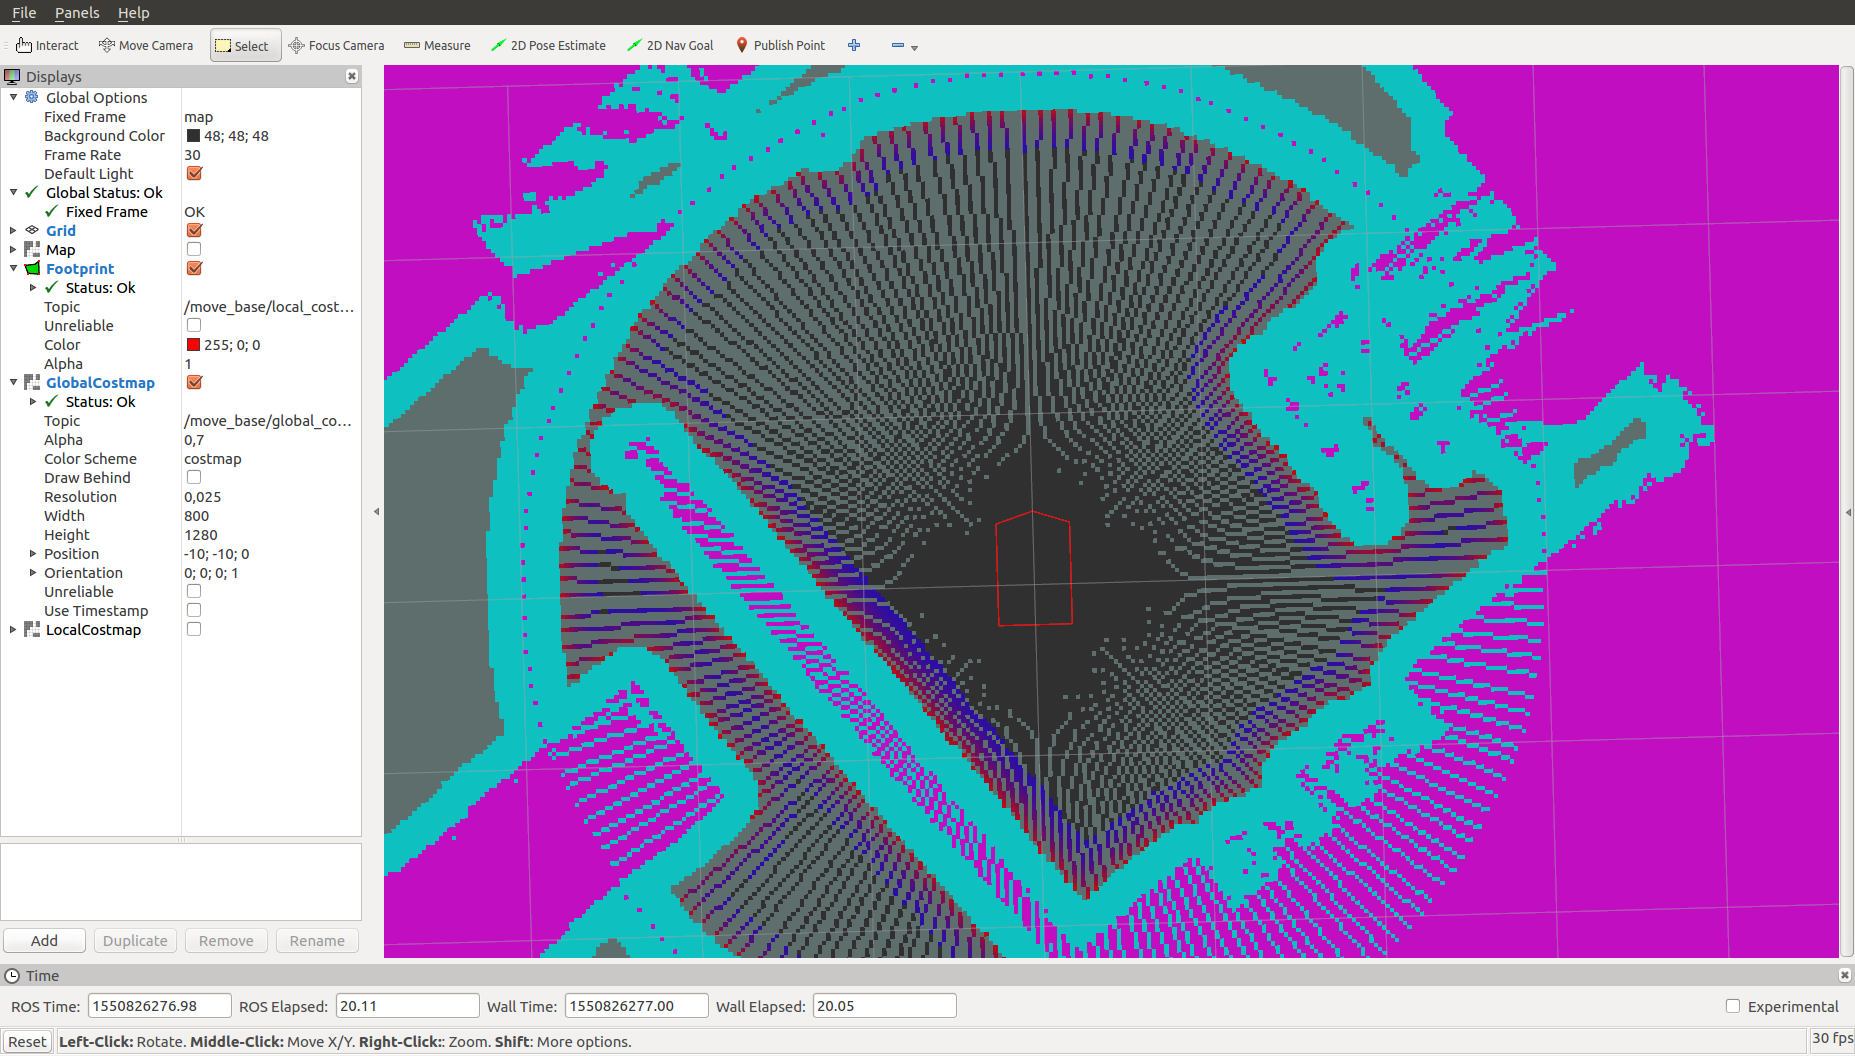Expand the LocalCostmap display properties

pos(13,629)
